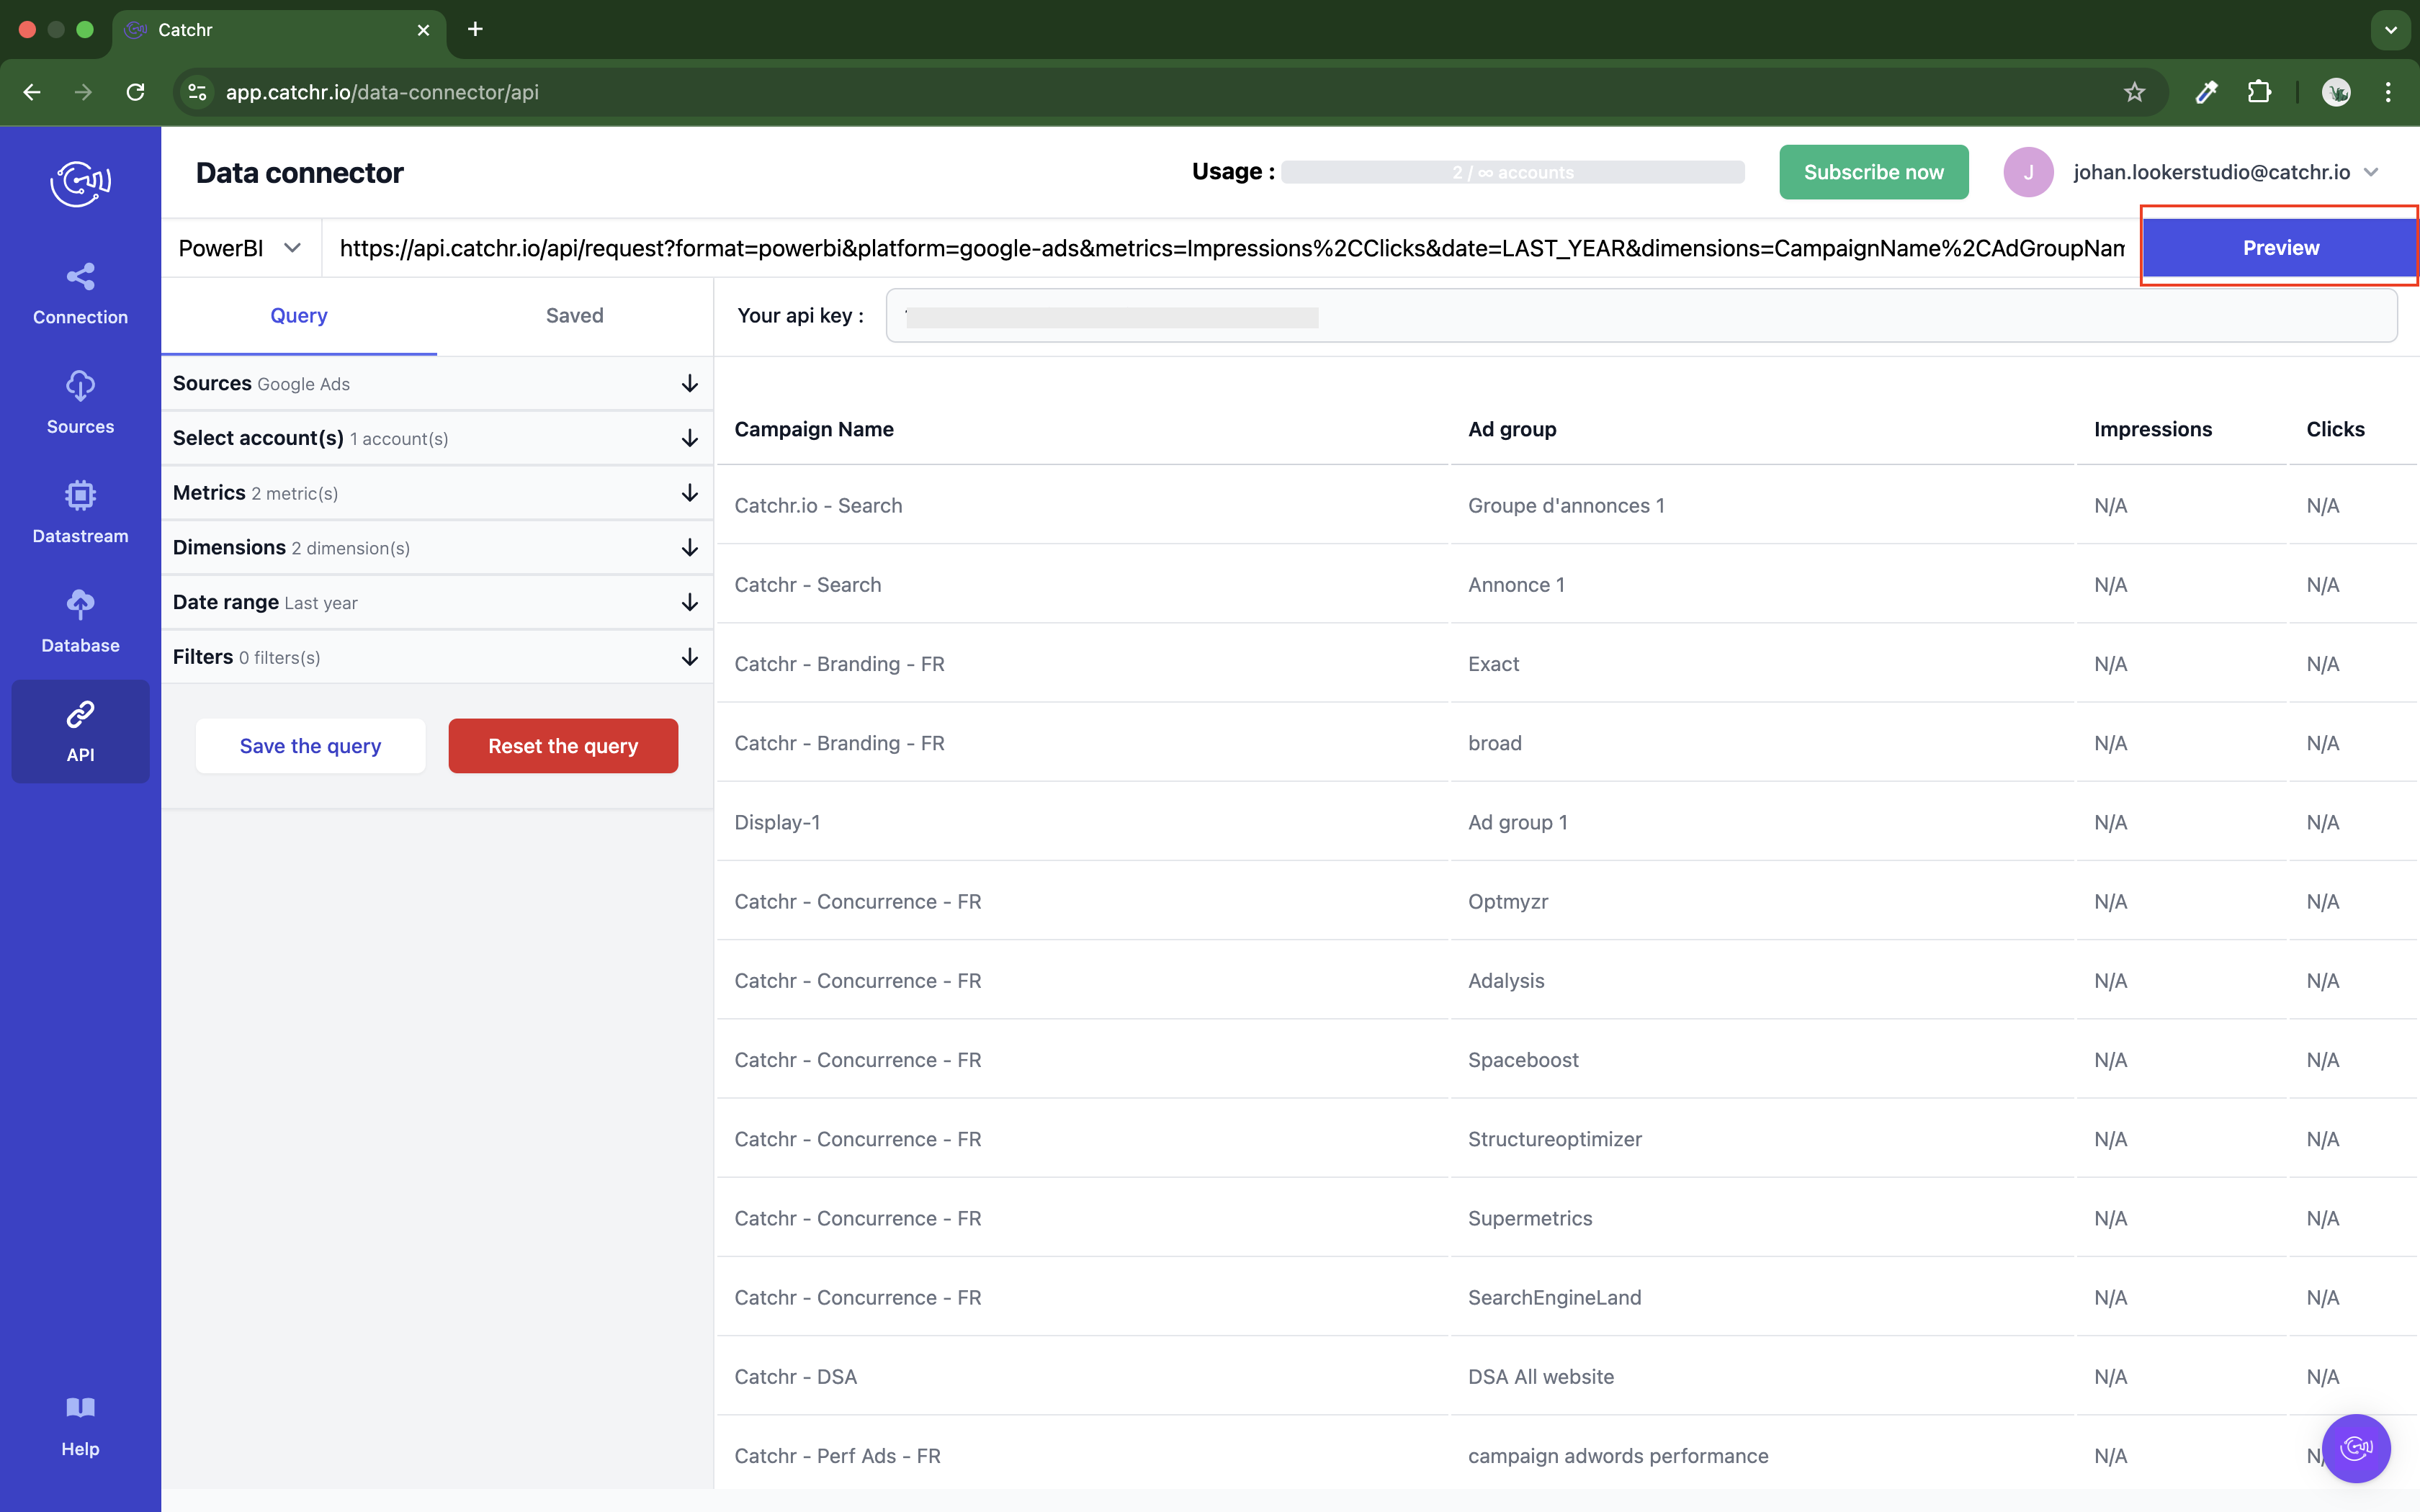Open the tab search chevron in the browser
This screenshot has width=2420, height=1512.
2391,29
